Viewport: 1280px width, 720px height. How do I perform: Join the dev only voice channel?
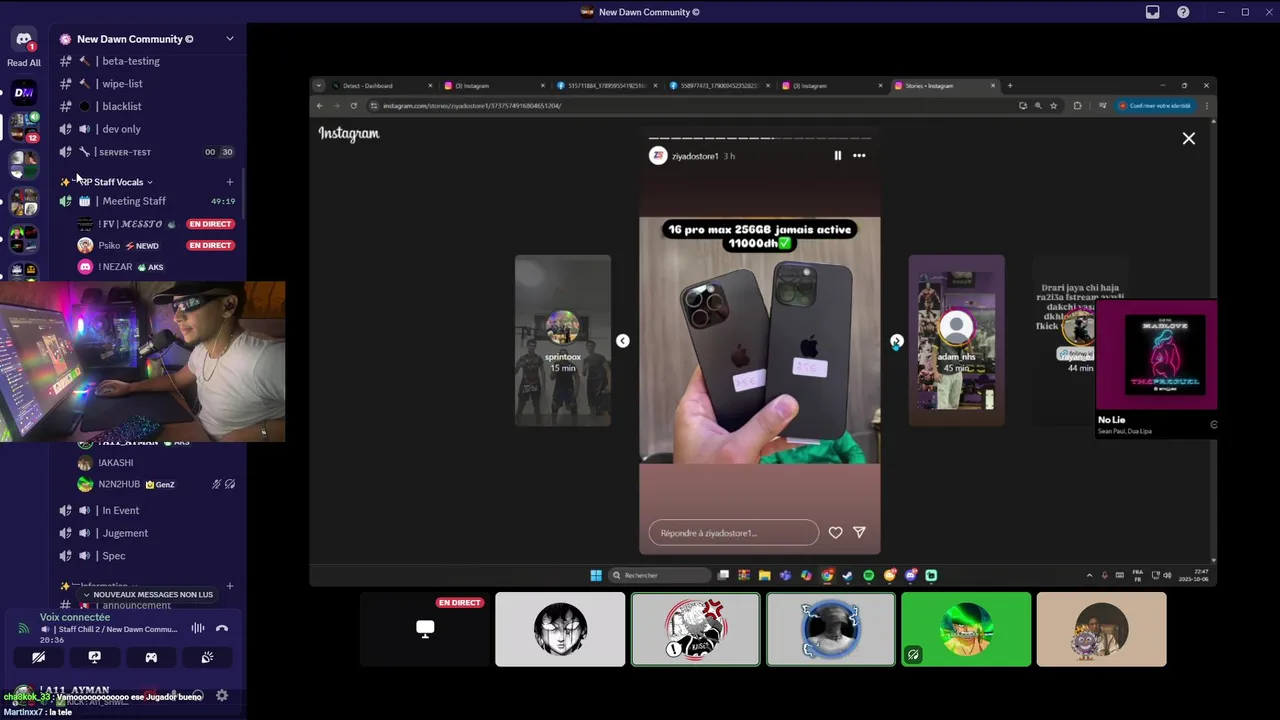(x=148, y=129)
